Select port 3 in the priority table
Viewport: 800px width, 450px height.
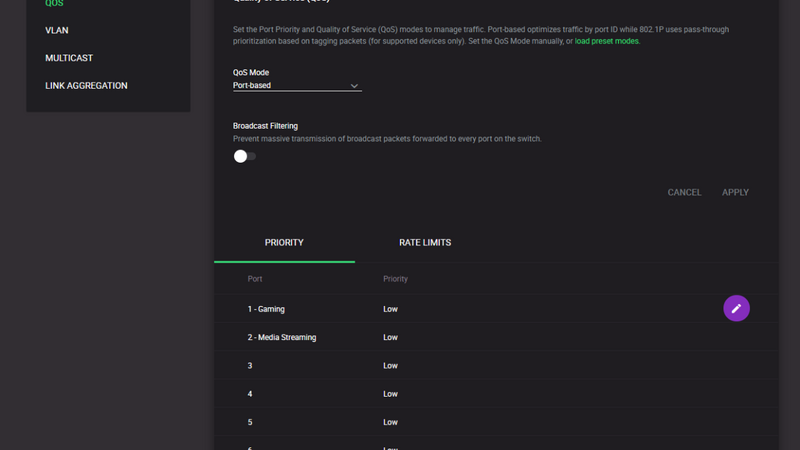(x=250, y=366)
